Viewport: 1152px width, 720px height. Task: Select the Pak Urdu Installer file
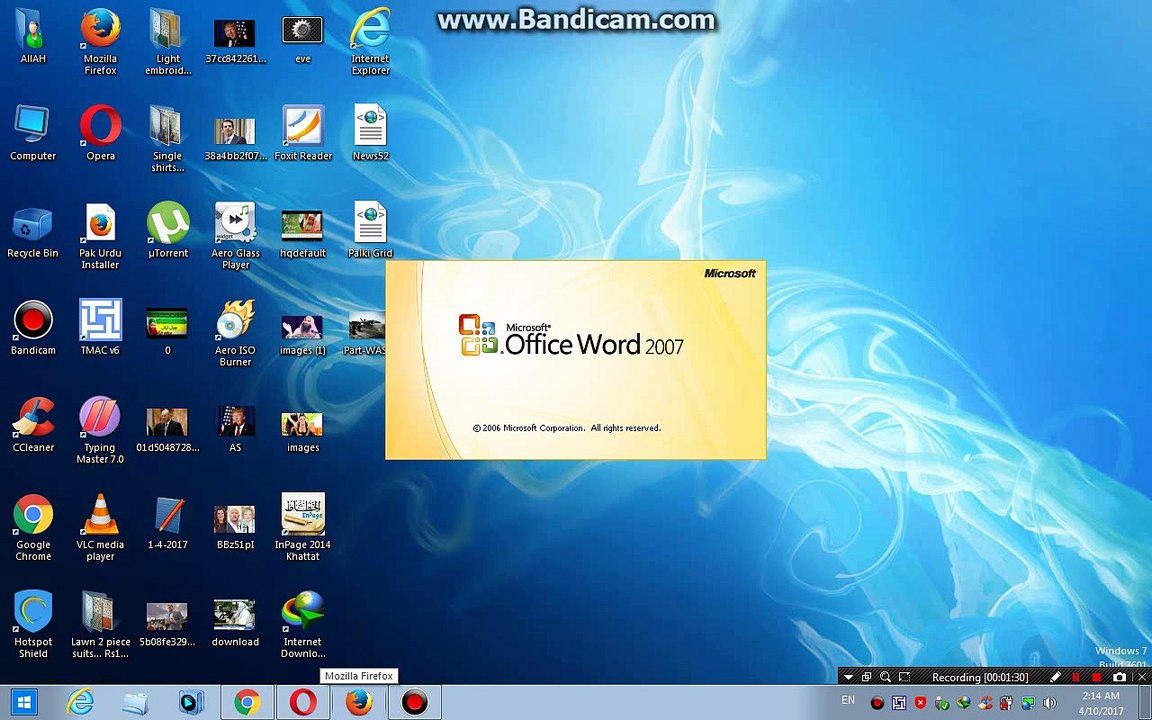pyautogui.click(x=100, y=236)
